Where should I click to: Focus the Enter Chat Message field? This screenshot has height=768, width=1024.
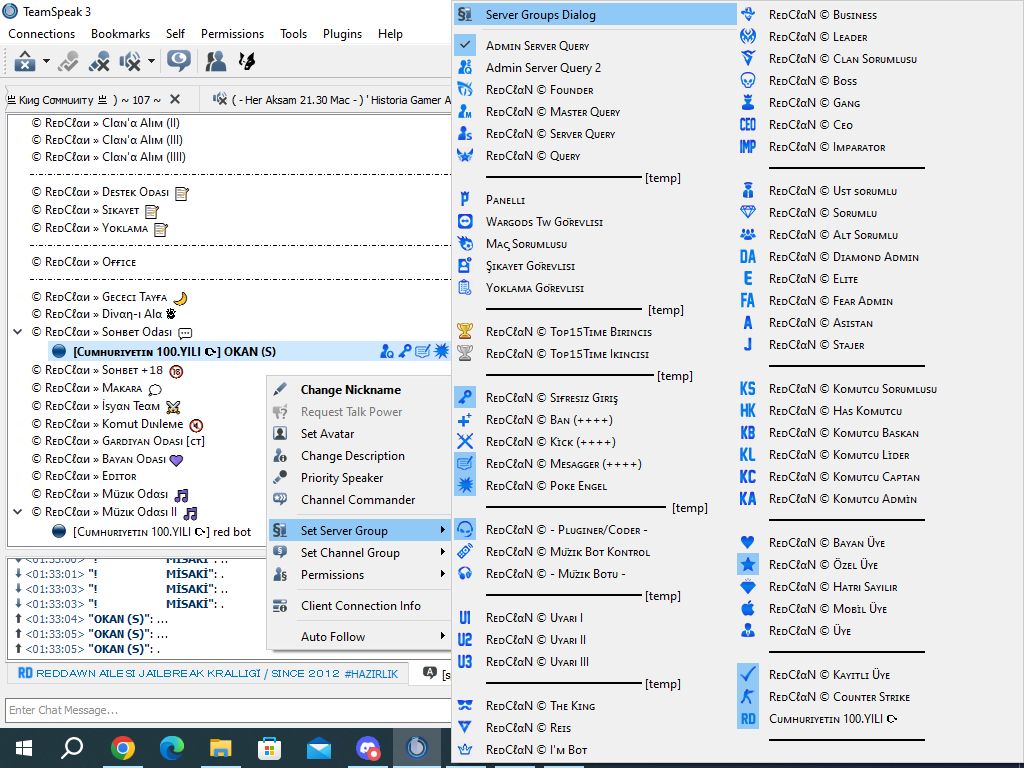(227, 710)
